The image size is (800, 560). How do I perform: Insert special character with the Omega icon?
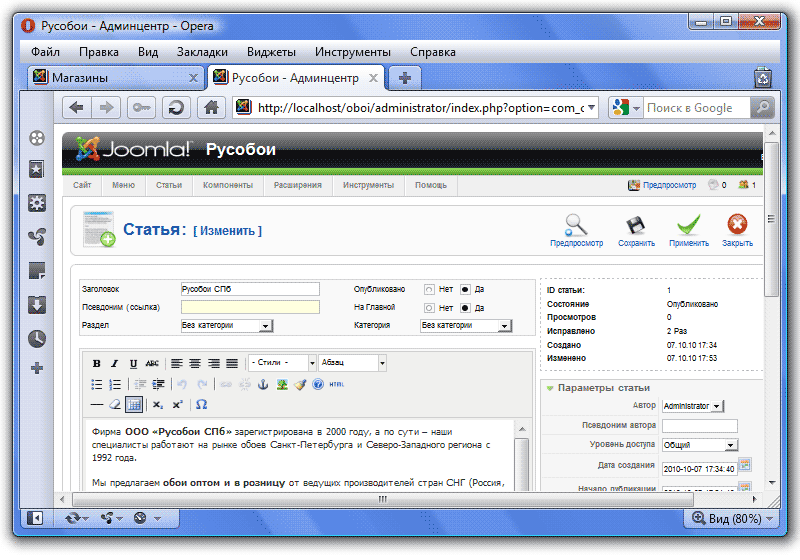(201, 404)
